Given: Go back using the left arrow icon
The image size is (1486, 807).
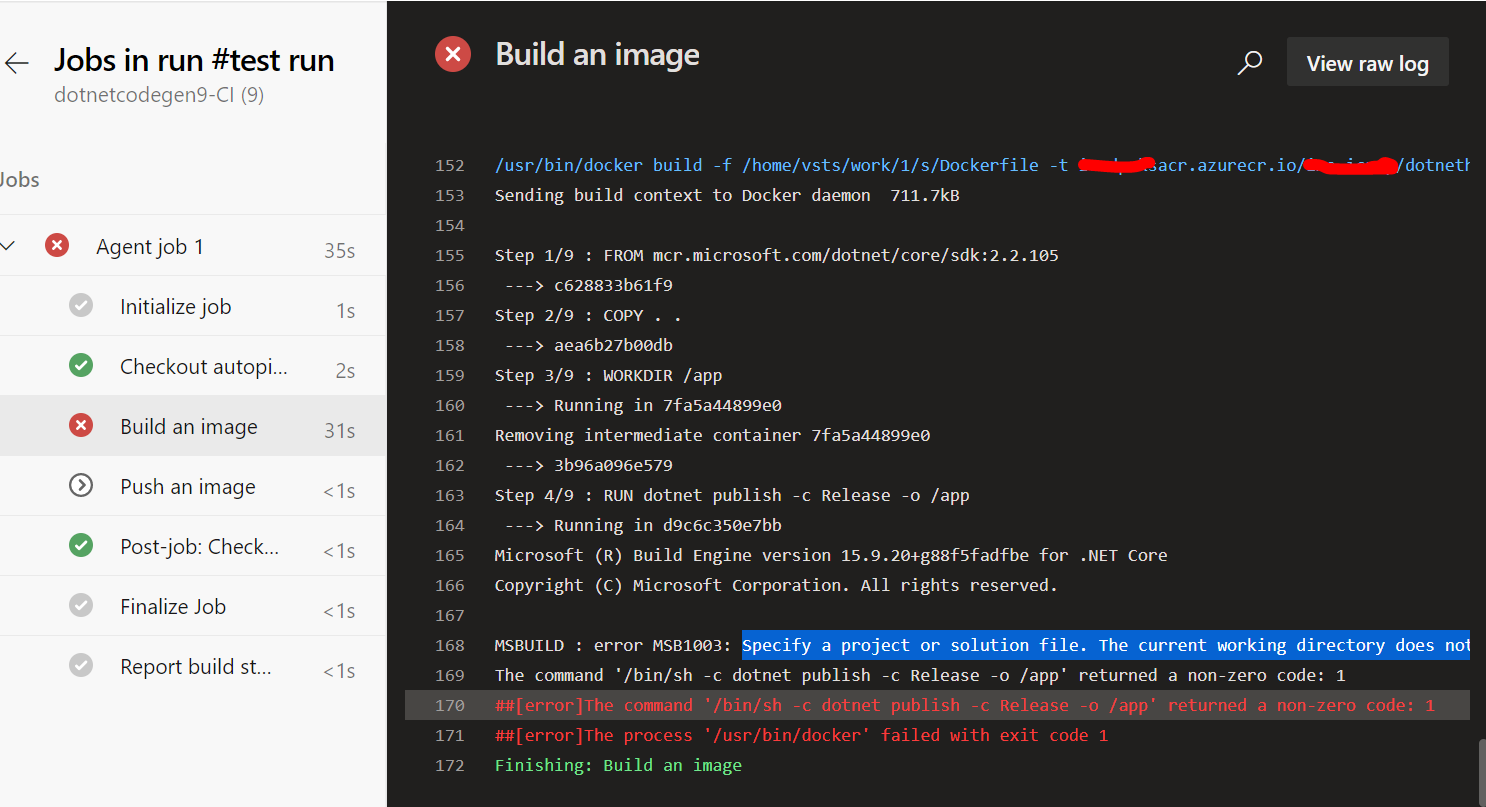Looking at the screenshot, I should [17, 64].
